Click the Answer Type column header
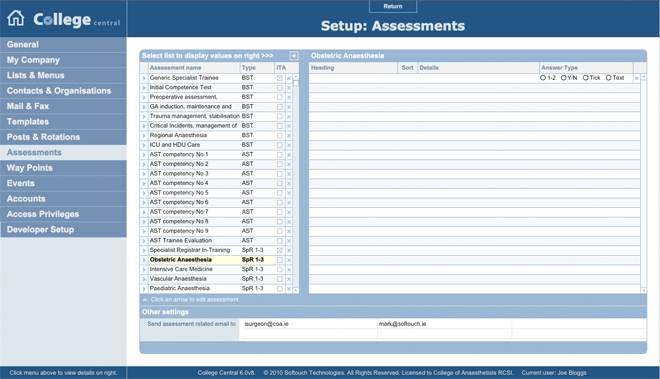The width and height of the screenshot is (660, 379). pos(586,68)
